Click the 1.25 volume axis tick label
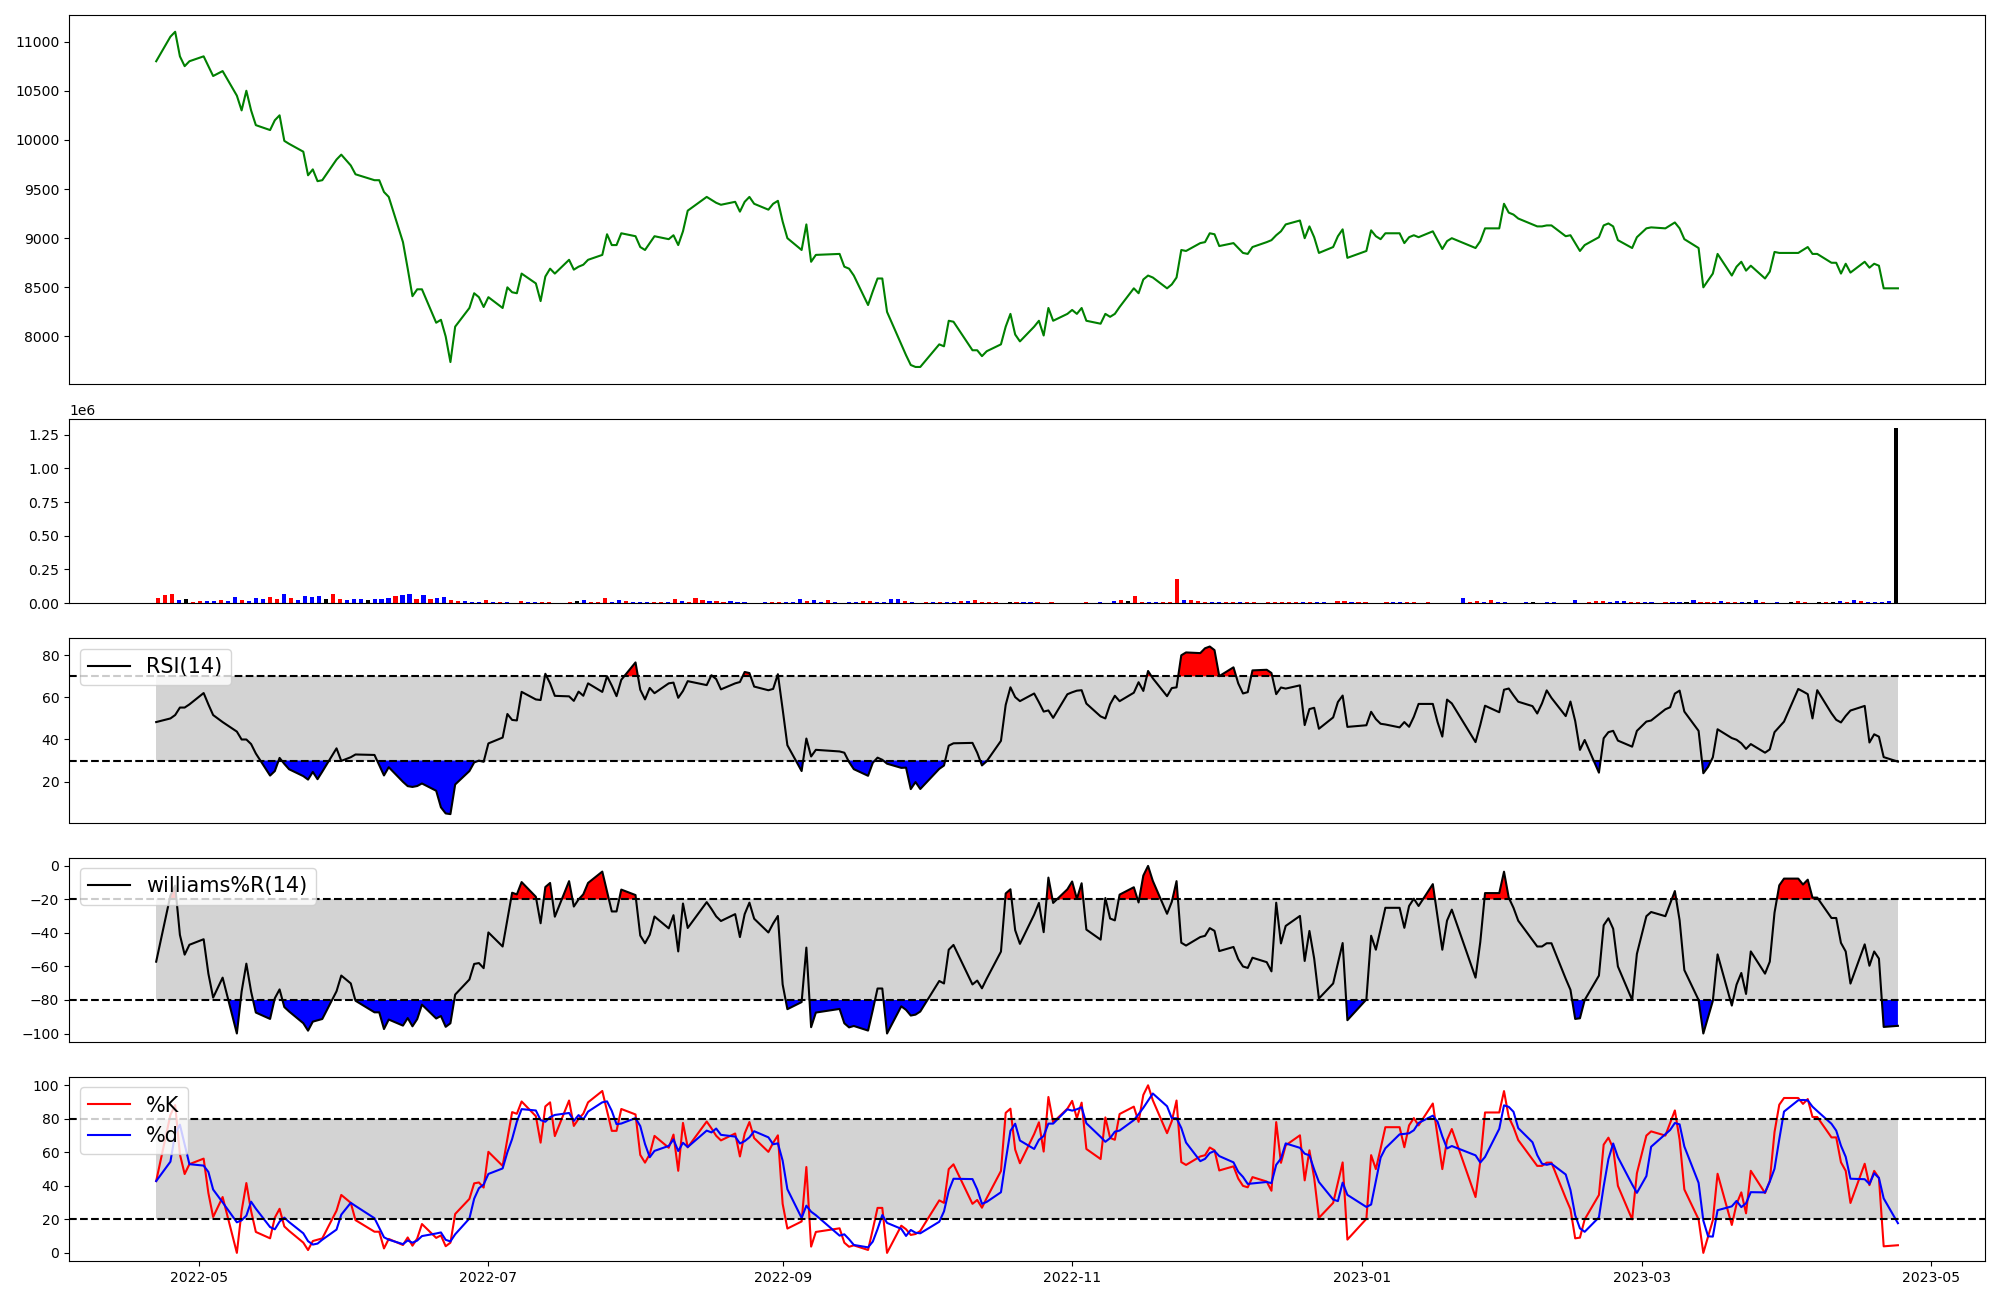Screen dimensions: 2000x1300 [x=45, y=435]
